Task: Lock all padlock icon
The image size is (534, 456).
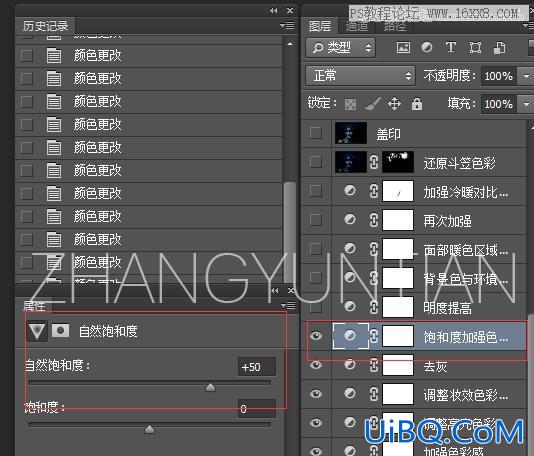Action: (417, 104)
